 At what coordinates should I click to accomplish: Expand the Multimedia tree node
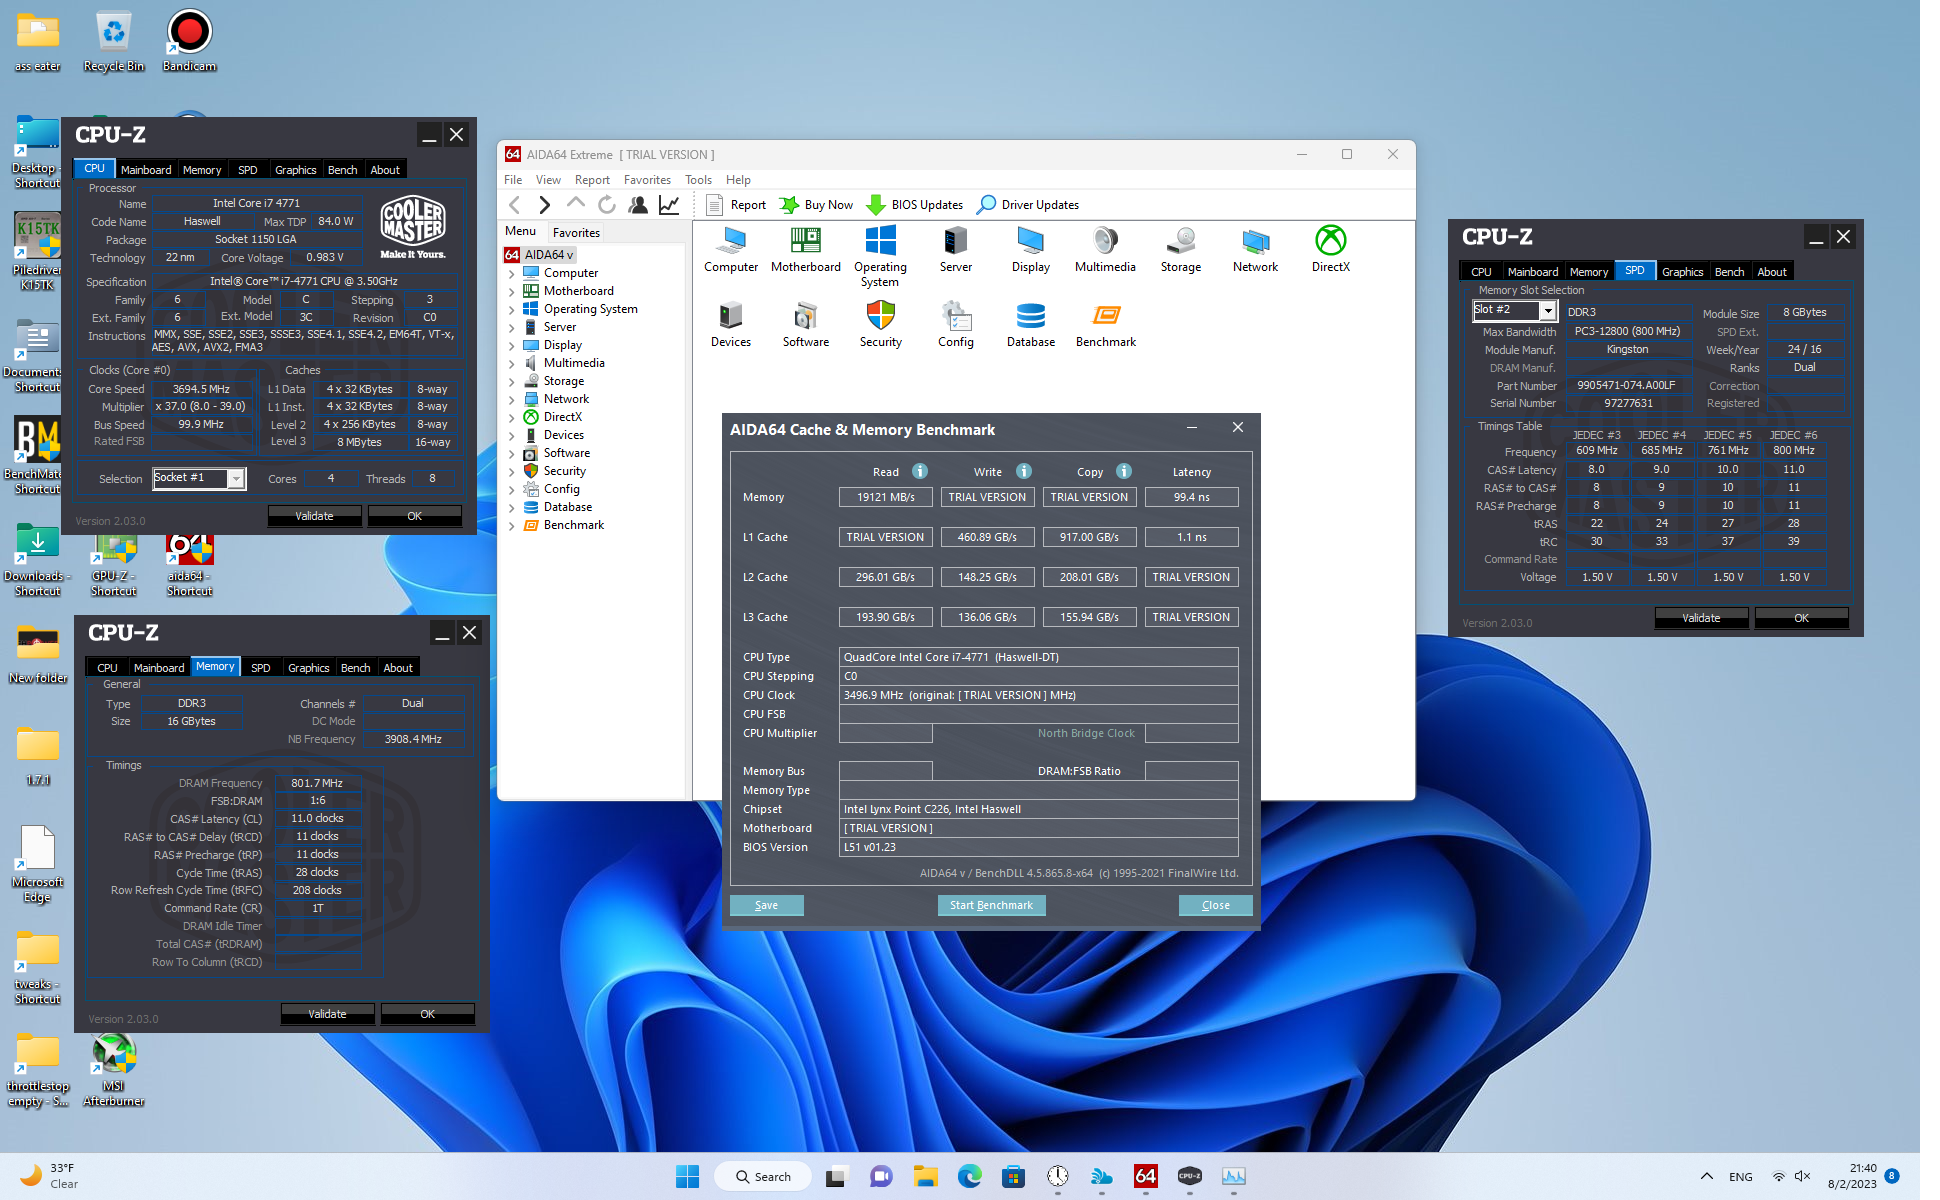511,363
